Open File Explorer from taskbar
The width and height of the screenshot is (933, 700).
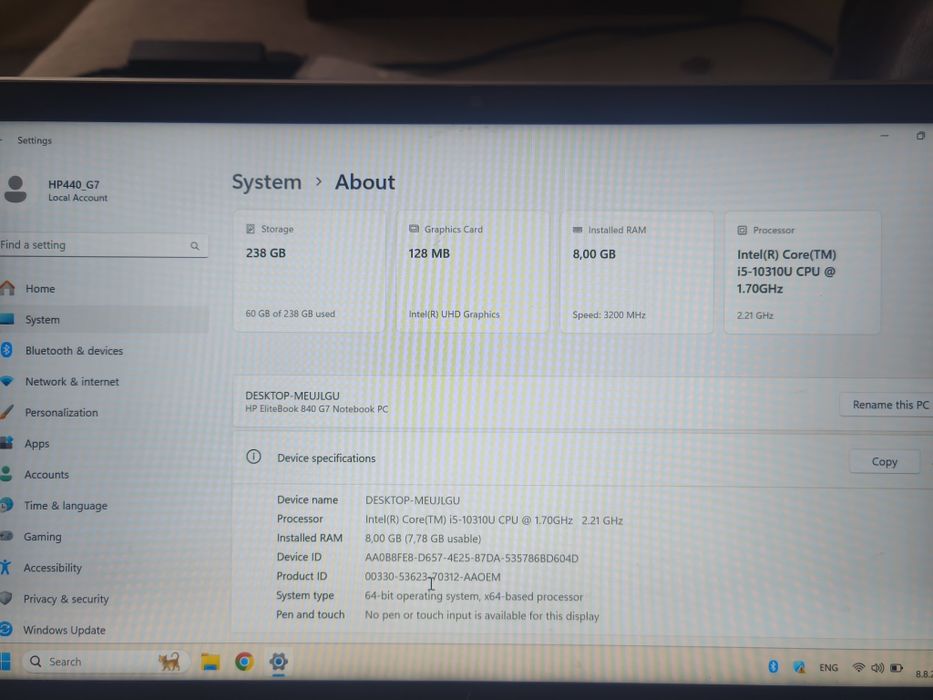(210, 662)
